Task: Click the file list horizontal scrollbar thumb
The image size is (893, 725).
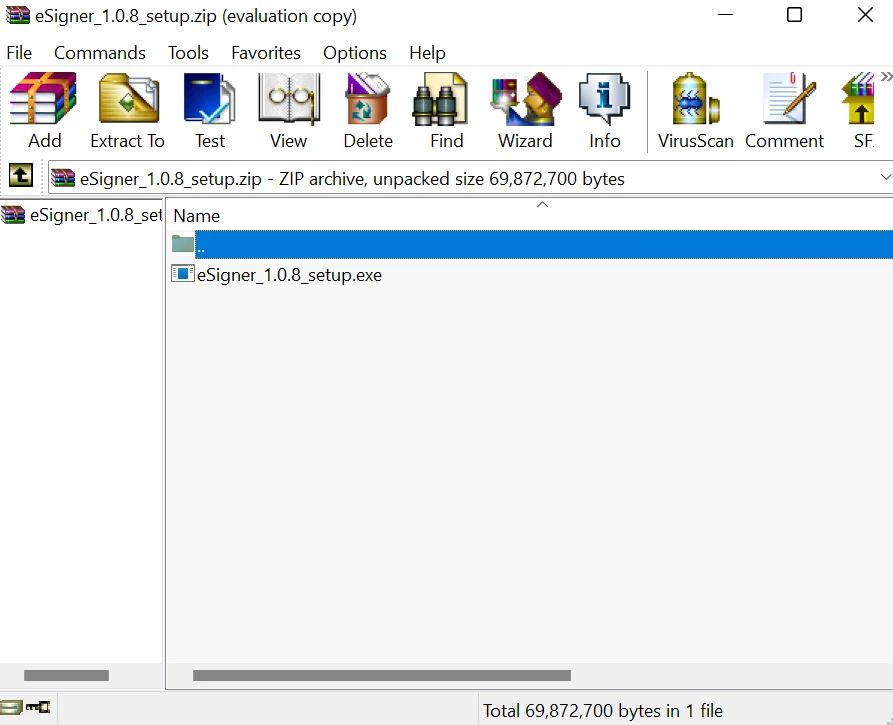Action: coord(382,675)
